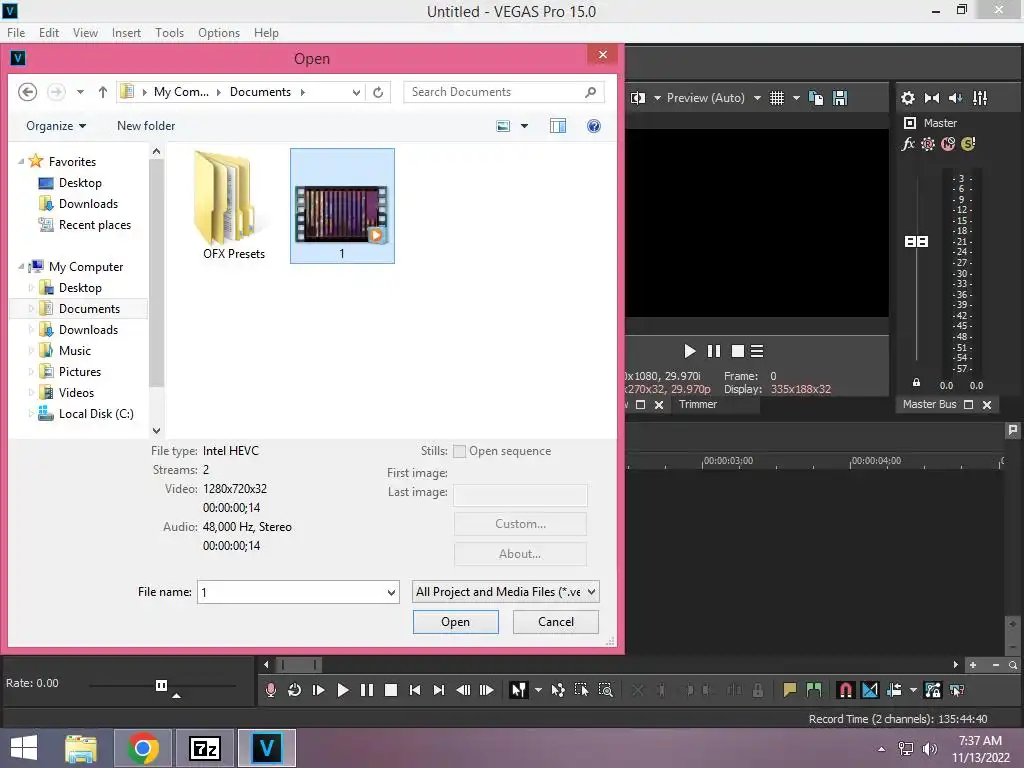Viewport: 1024px width, 768px height.
Task: Click Go to Start in transport bar
Action: (415, 690)
